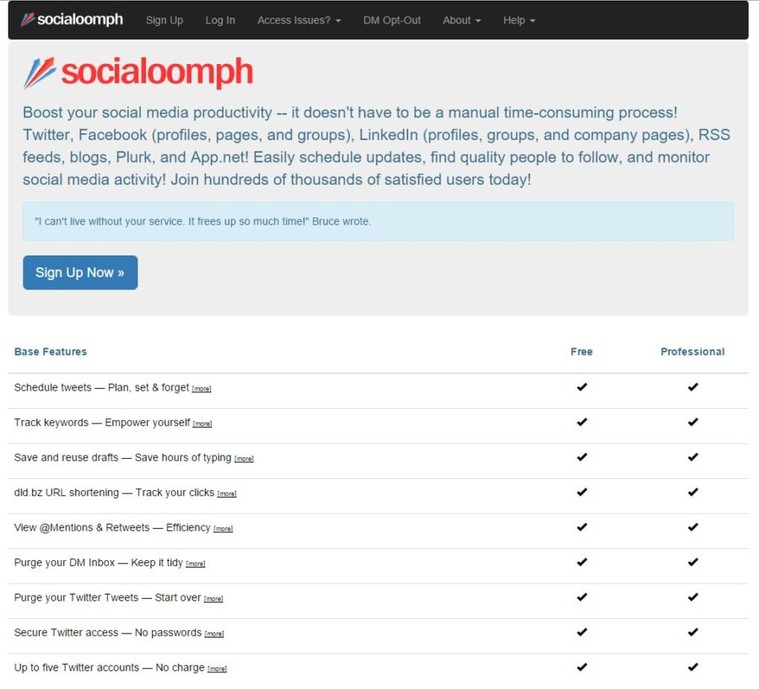
Task: Expand the Access Issues? dropdown
Action: [299, 20]
